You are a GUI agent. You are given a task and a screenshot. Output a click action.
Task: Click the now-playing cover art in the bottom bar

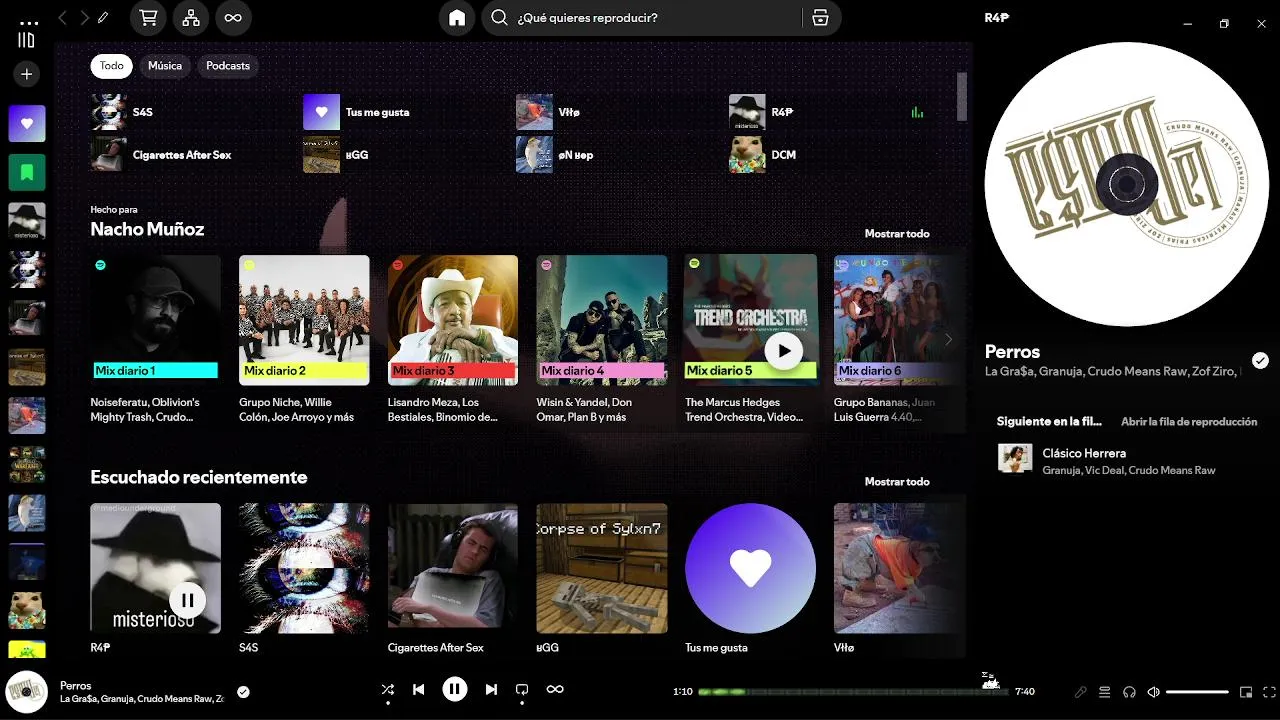(27, 692)
